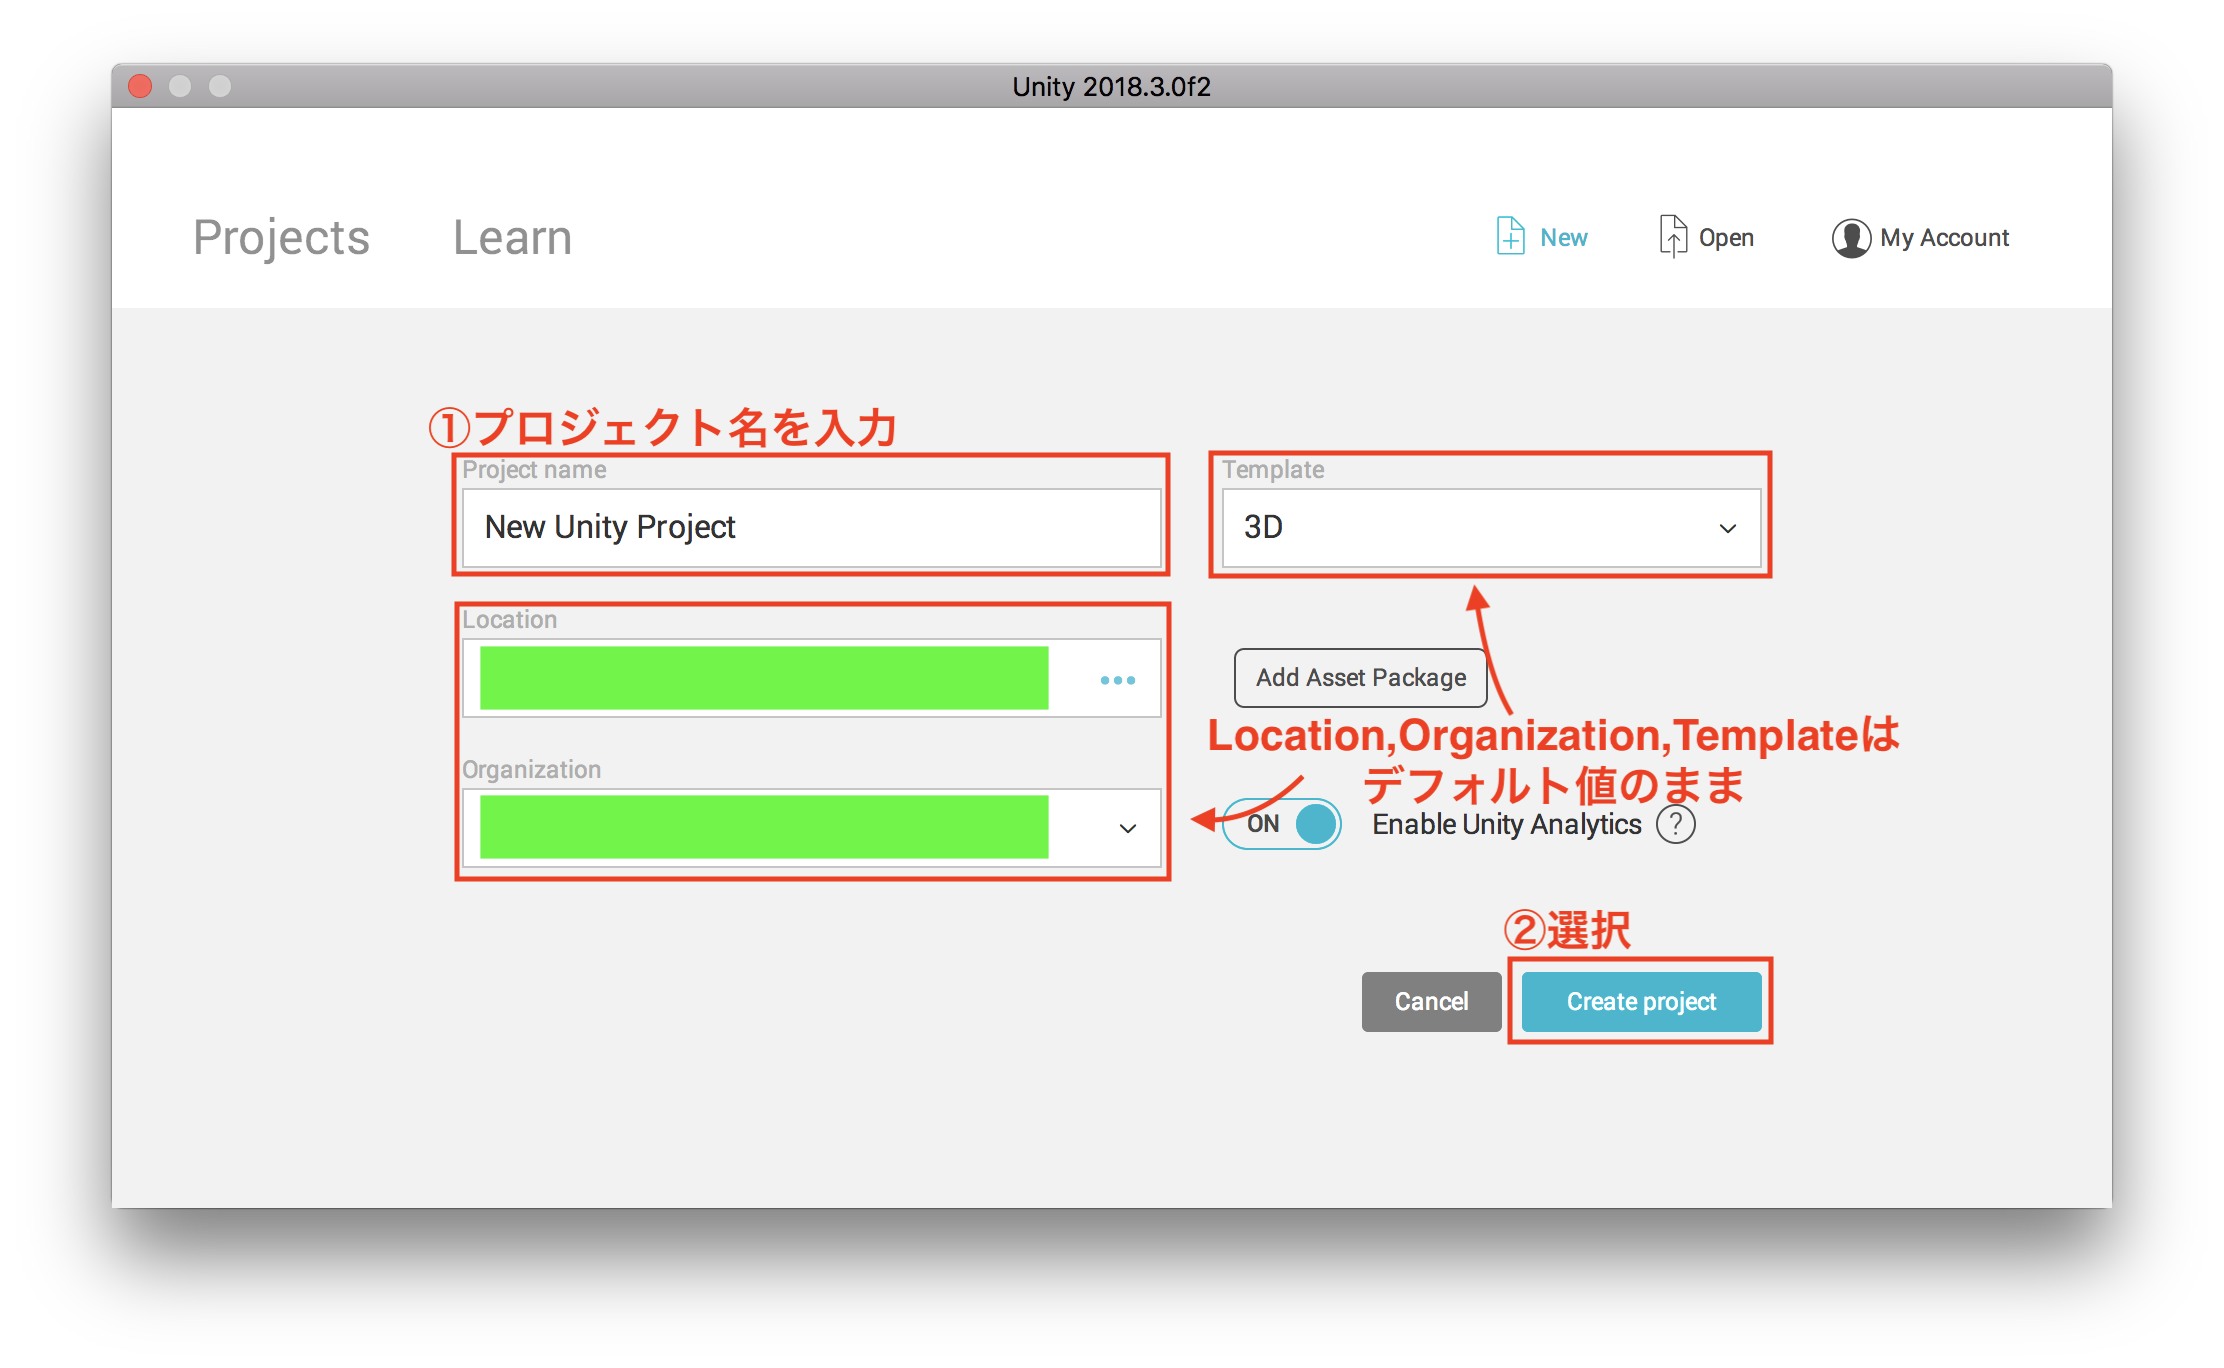
Task: Click the New project document icon
Action: 1510,237
